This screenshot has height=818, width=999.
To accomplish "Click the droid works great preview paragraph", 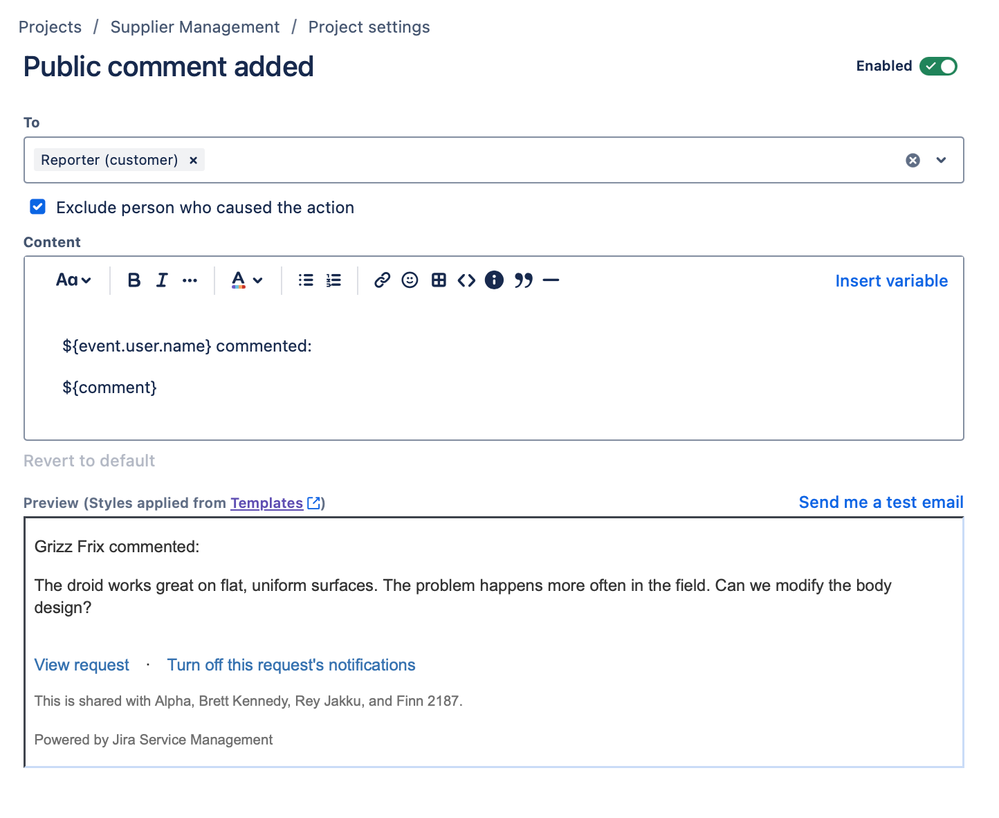I will point(463,596).
